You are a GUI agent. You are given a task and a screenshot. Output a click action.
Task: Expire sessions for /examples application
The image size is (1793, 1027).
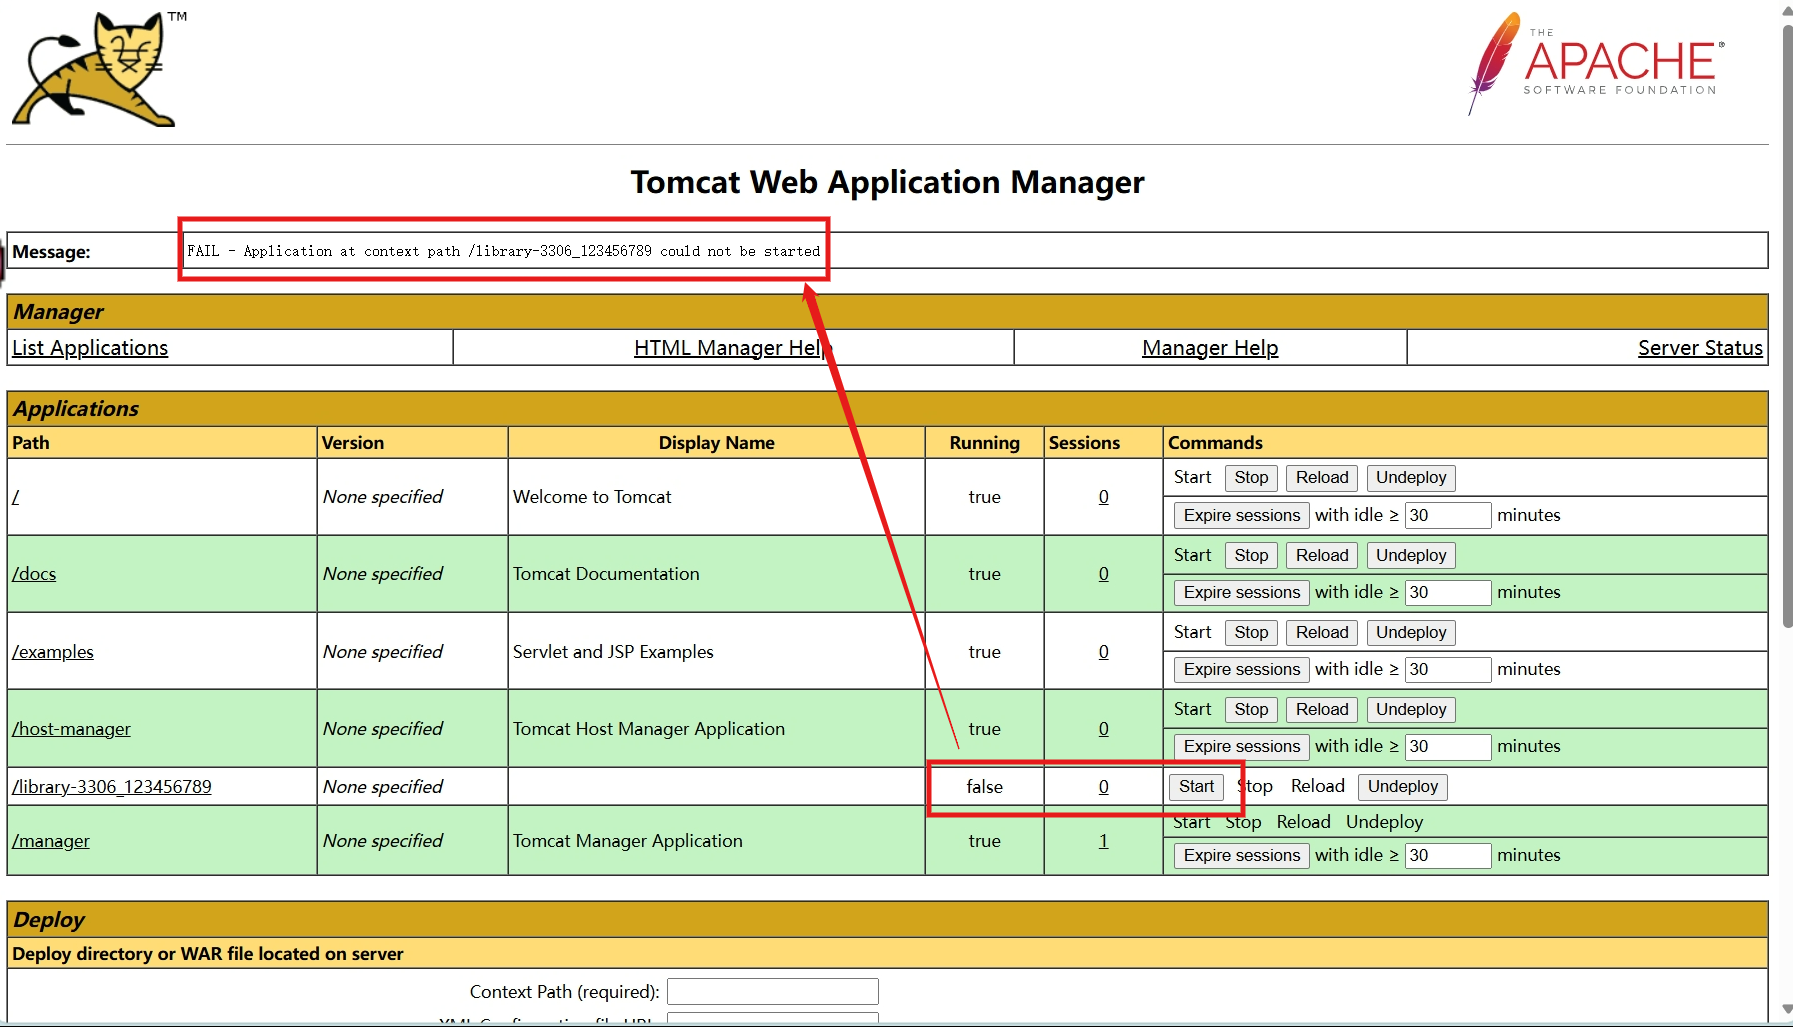pyautogui.click(x=1242, y=669)
